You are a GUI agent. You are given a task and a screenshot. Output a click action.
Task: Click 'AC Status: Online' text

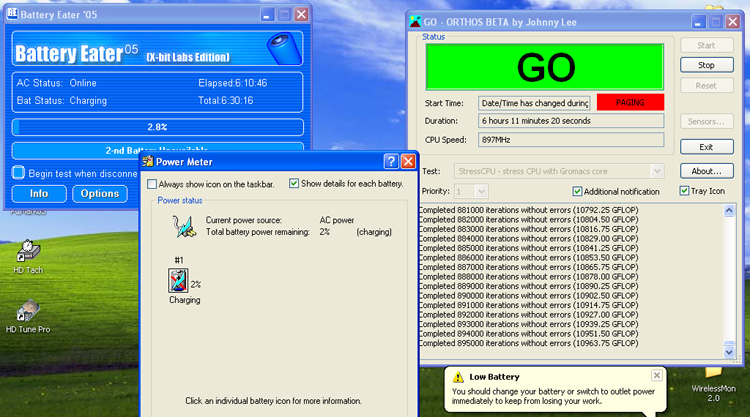pyautogui.click(x=56, y=83)
